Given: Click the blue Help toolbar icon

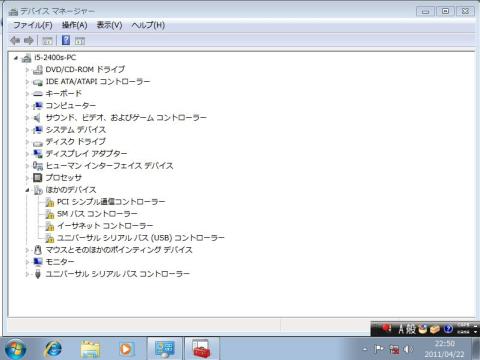Looking at the screenshot, I should 66,40.
